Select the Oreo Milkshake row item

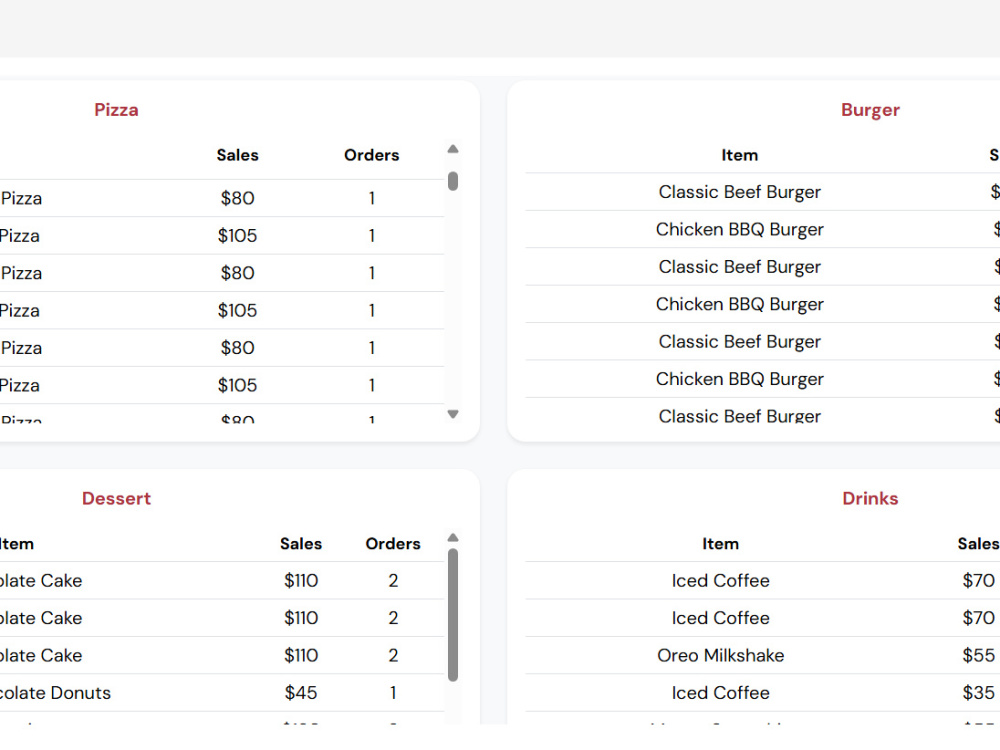click(x=721, y=655)
